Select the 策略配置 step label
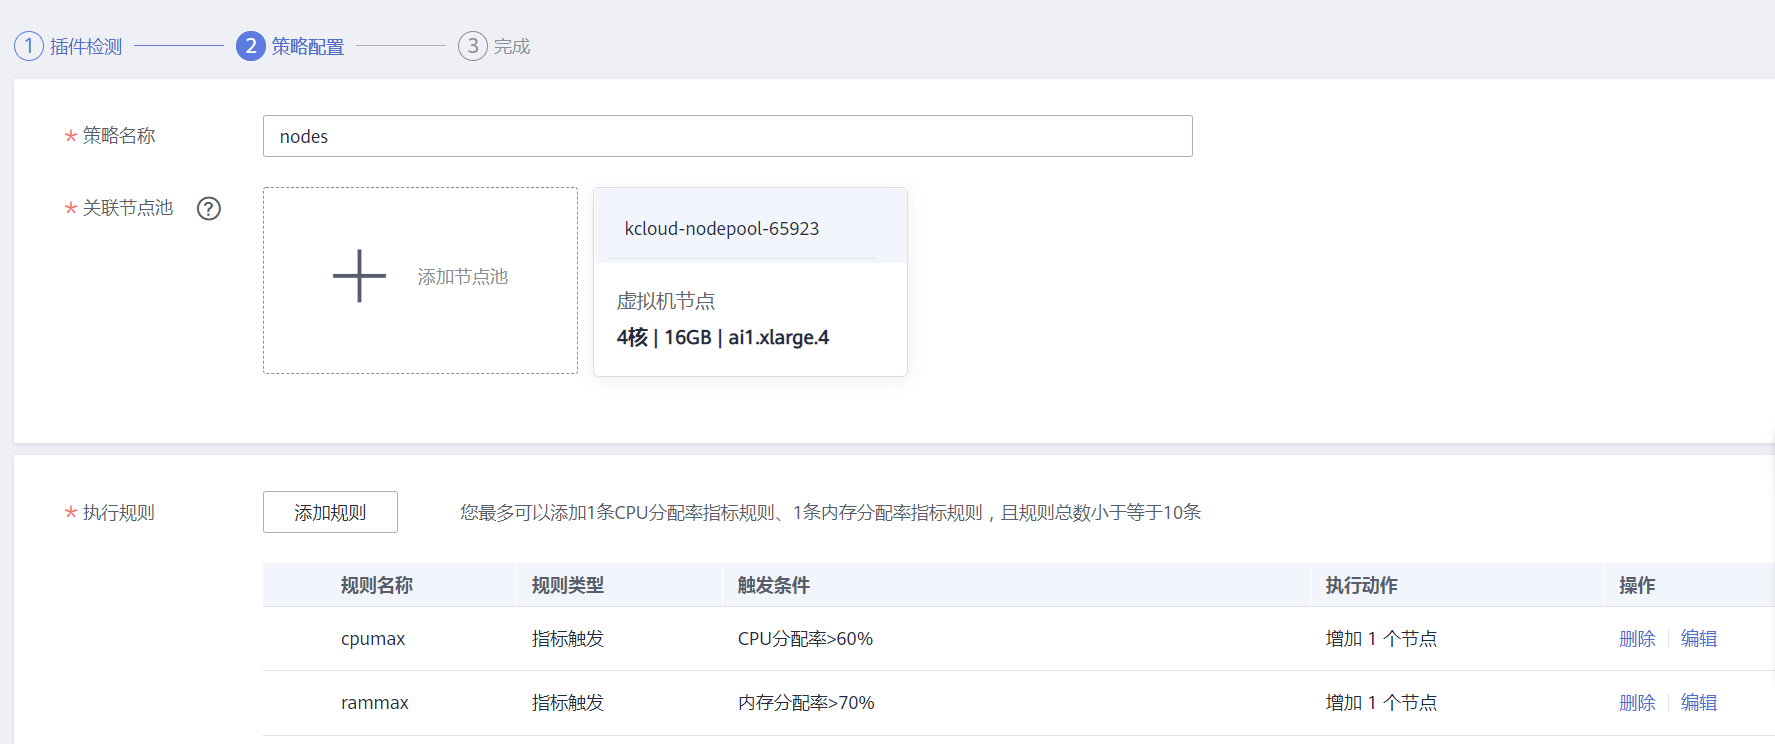 [x=308, y=47]
